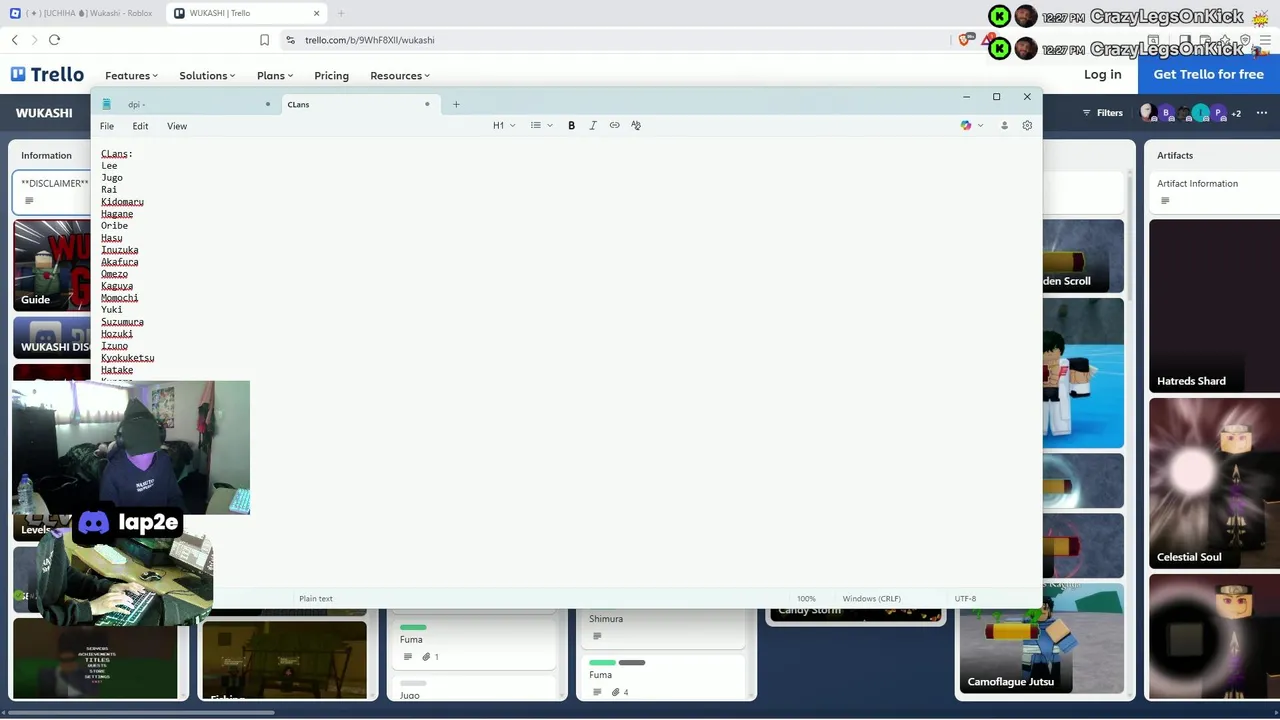Open the Pricing link on Trello
1280x720 pixels.
coord(332,76)
